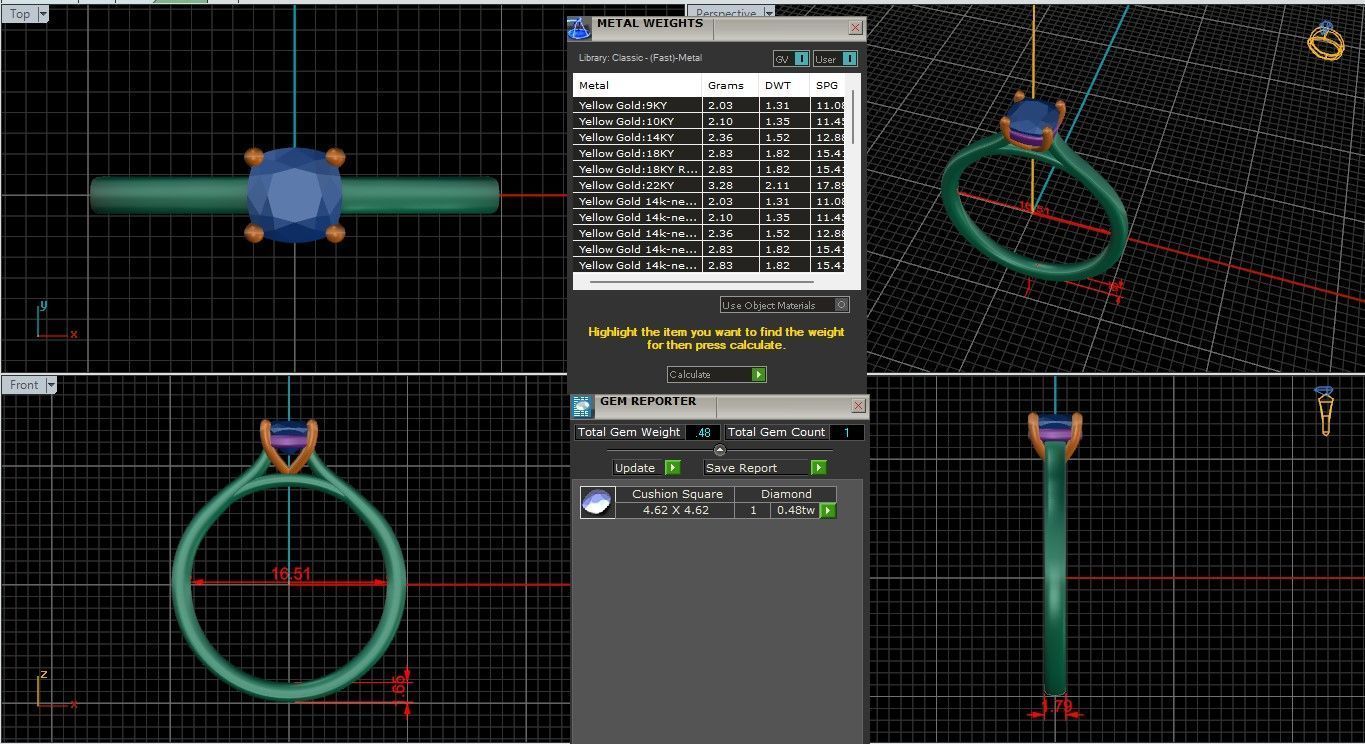1365x744 pixels.
Task: Click the Cushion Square cell
Action: (x=676, y=494)
